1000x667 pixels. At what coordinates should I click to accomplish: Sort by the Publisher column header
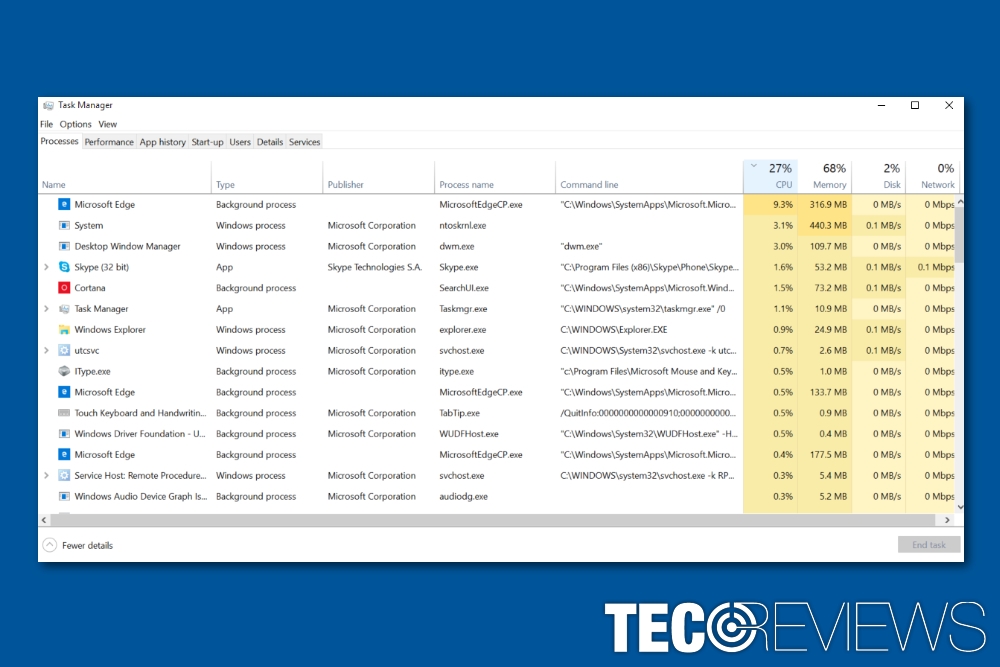[378, 177]
